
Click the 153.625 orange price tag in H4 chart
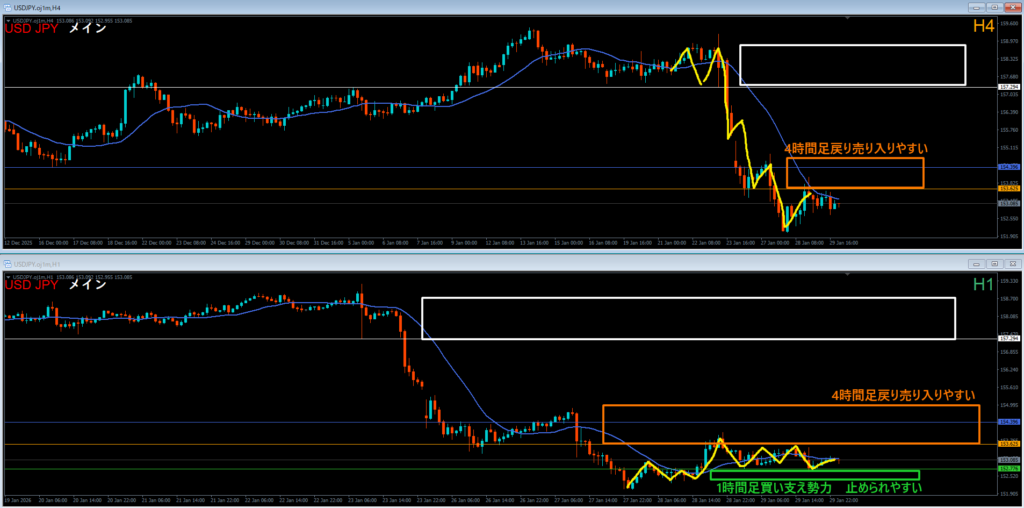pyautogui.click(x=1008, y=188)
